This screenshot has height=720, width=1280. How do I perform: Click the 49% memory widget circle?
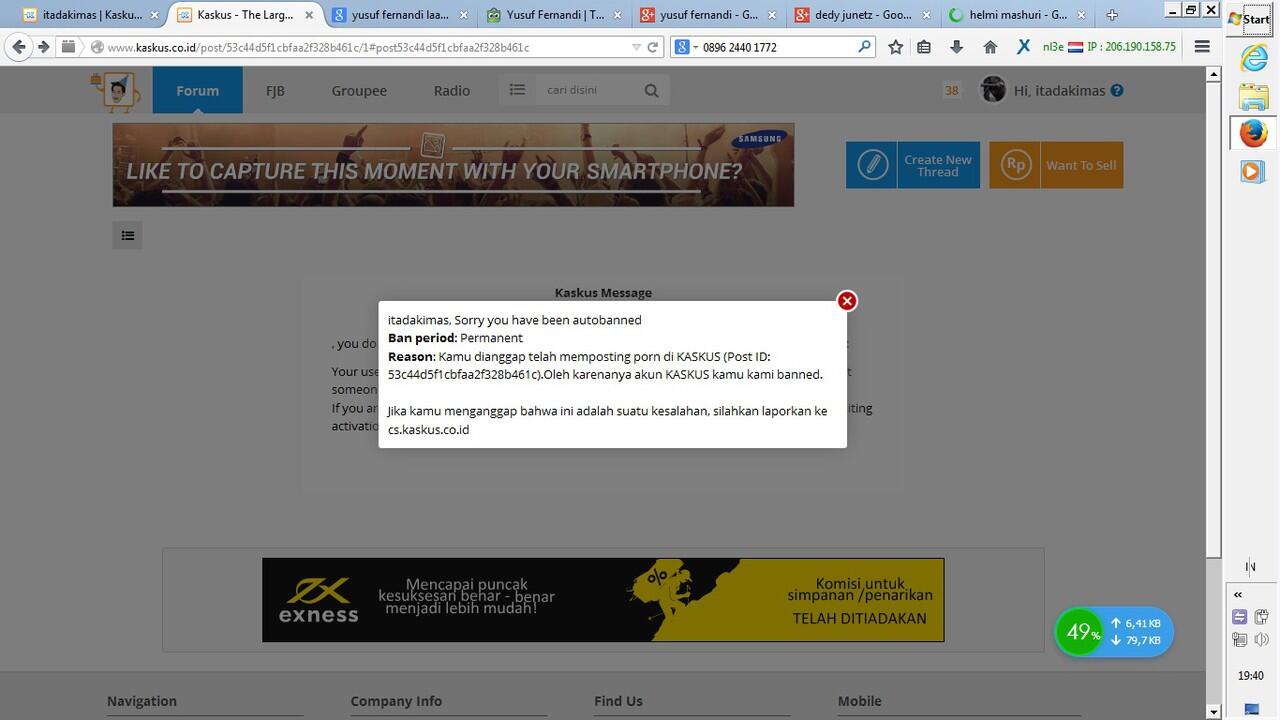pyautogui.click(x=1081, y=632)
